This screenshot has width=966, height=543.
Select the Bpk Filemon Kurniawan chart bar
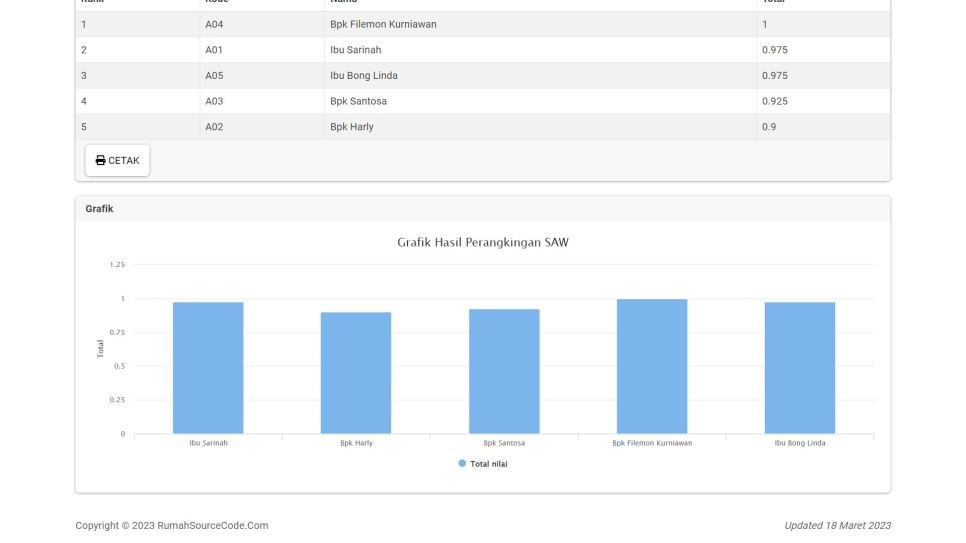tap(652, 365)
